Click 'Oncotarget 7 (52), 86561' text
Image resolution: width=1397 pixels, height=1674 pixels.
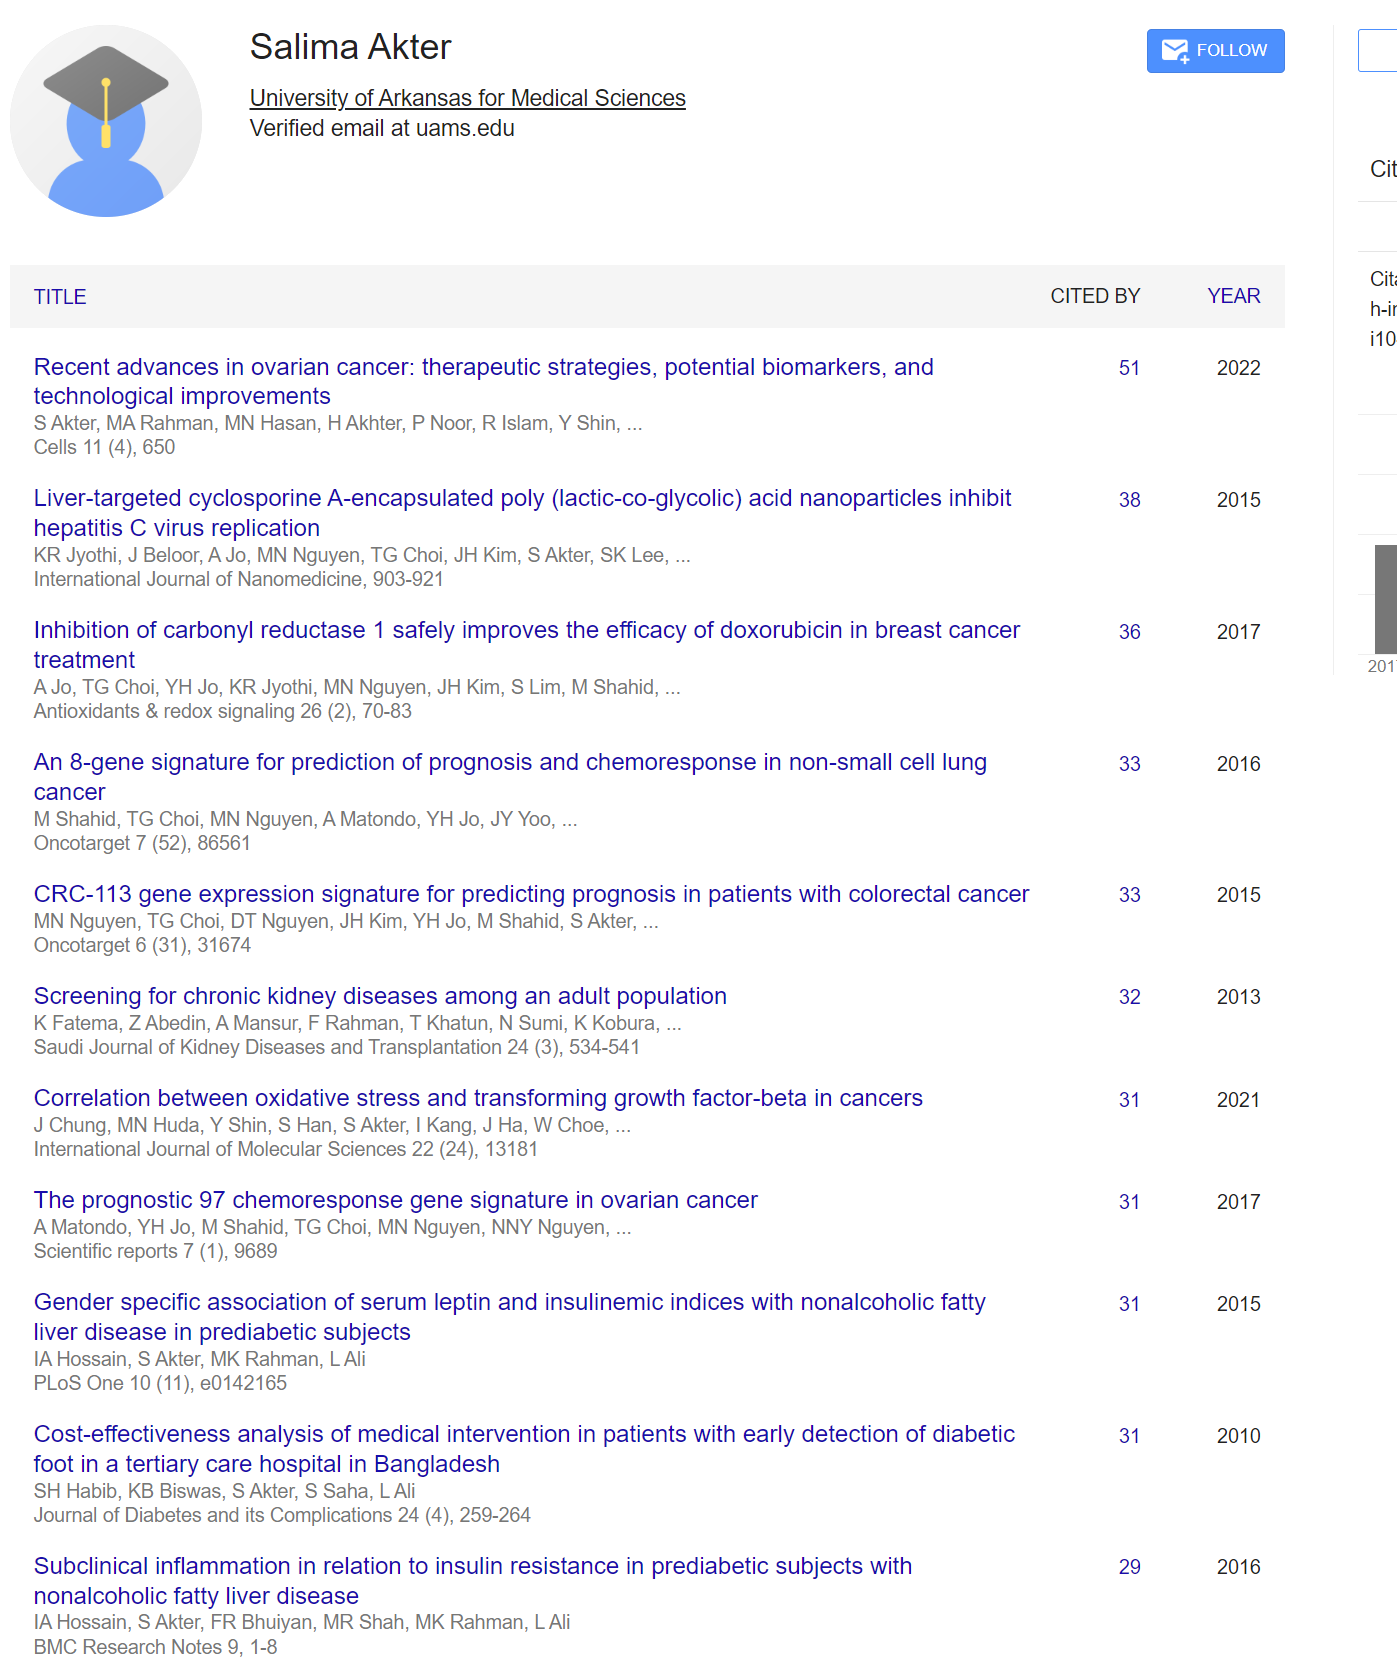tap(142, 843)
